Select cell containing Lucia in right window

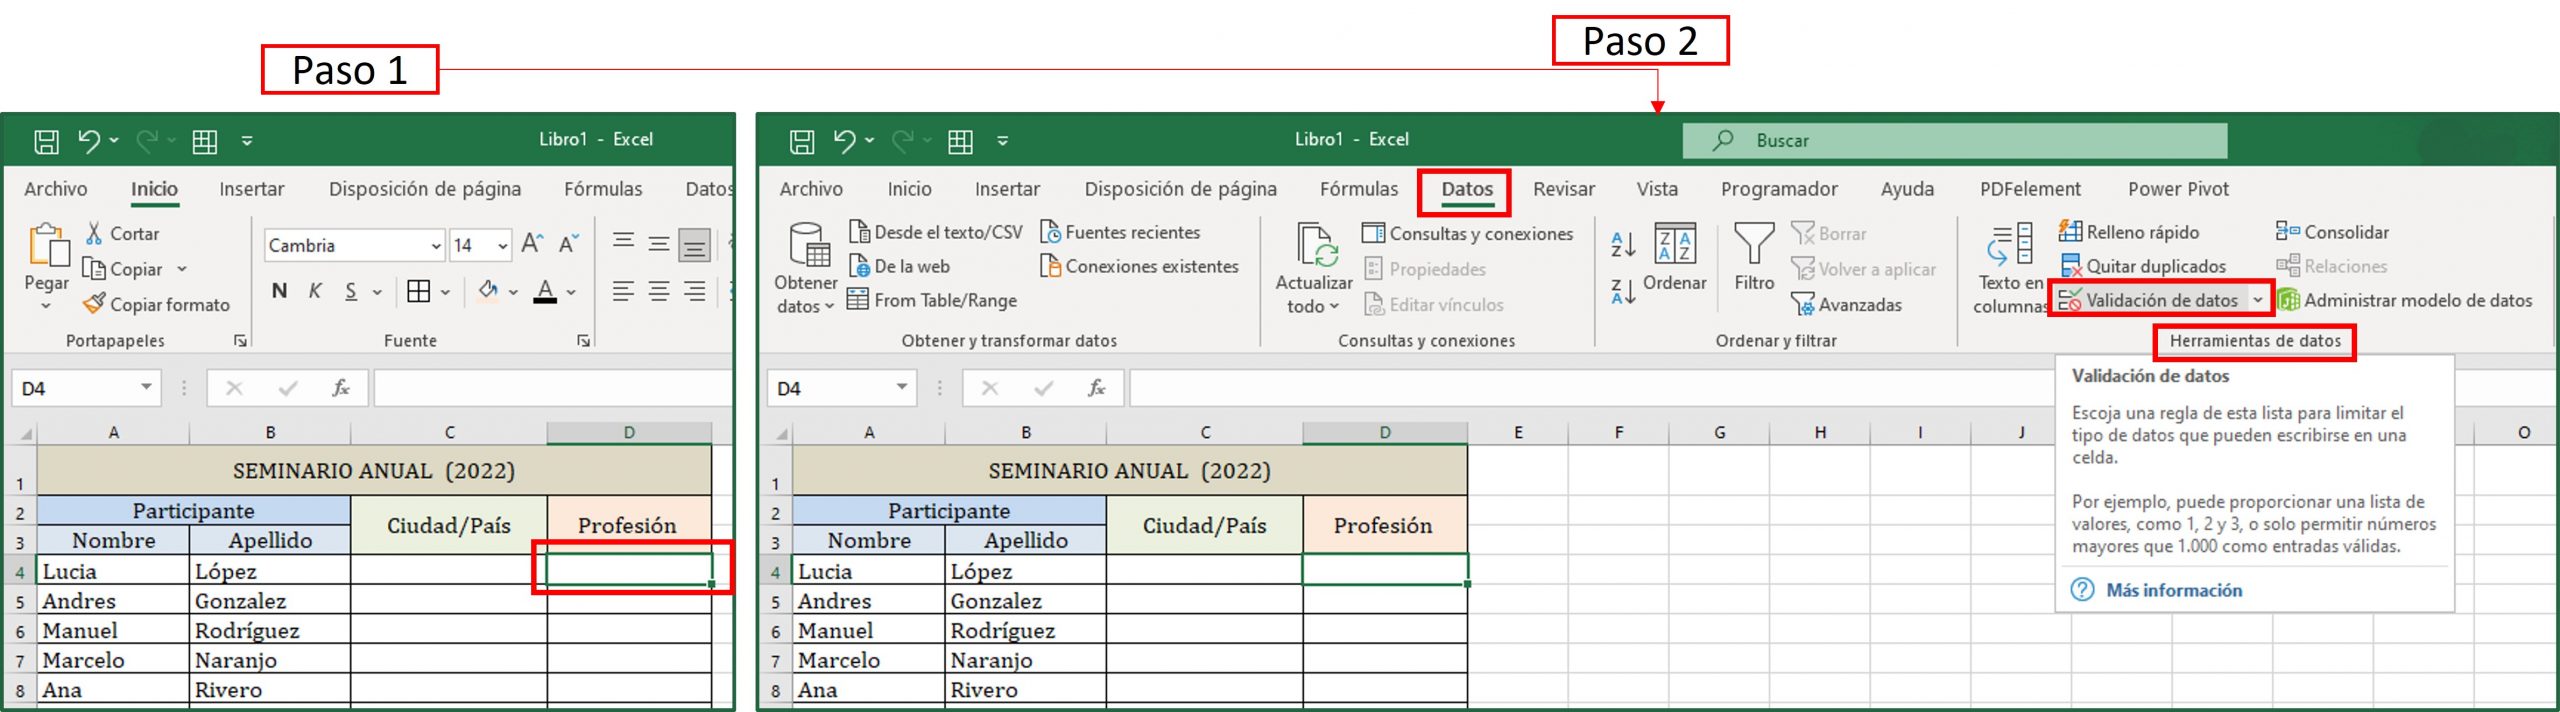click(869, 571)
